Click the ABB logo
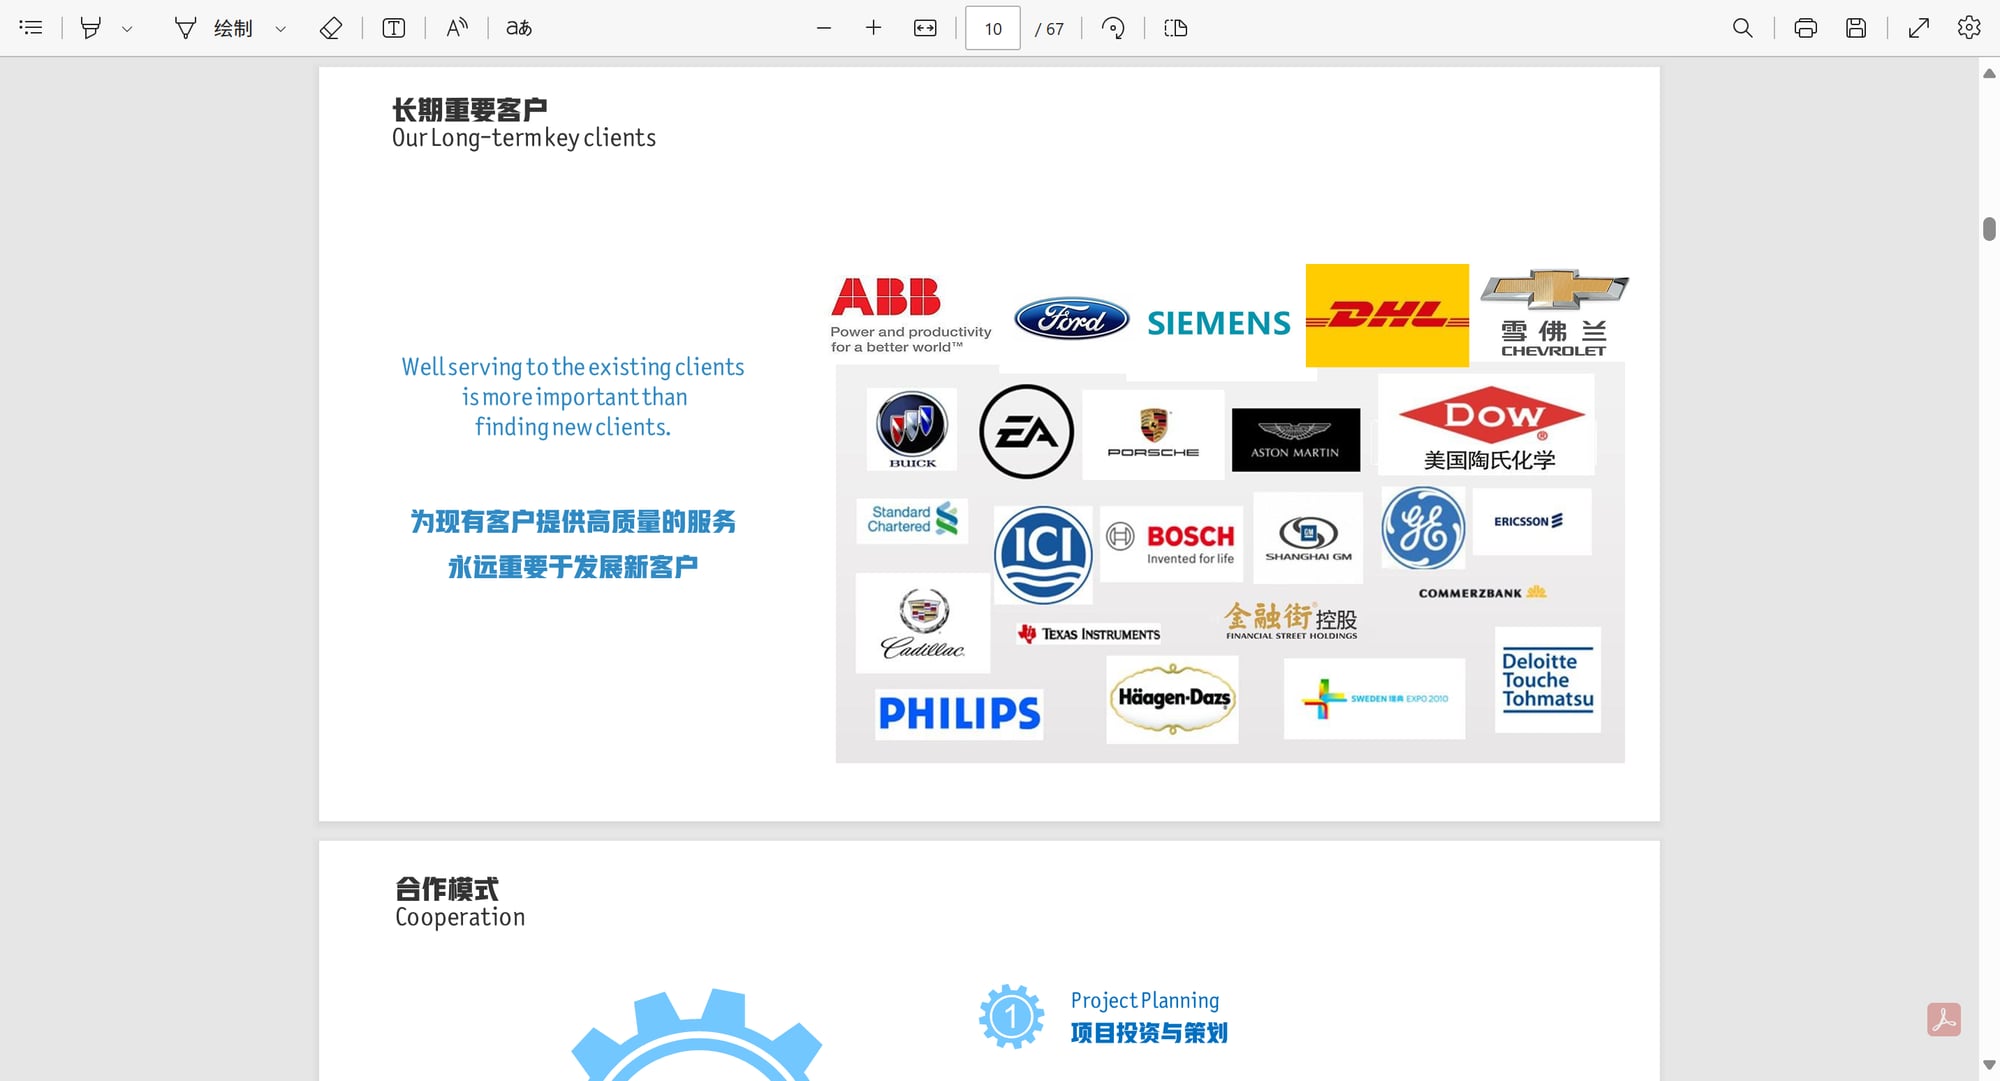Viewport: 2000px width, 1081px height. click(x=911, y=315)
